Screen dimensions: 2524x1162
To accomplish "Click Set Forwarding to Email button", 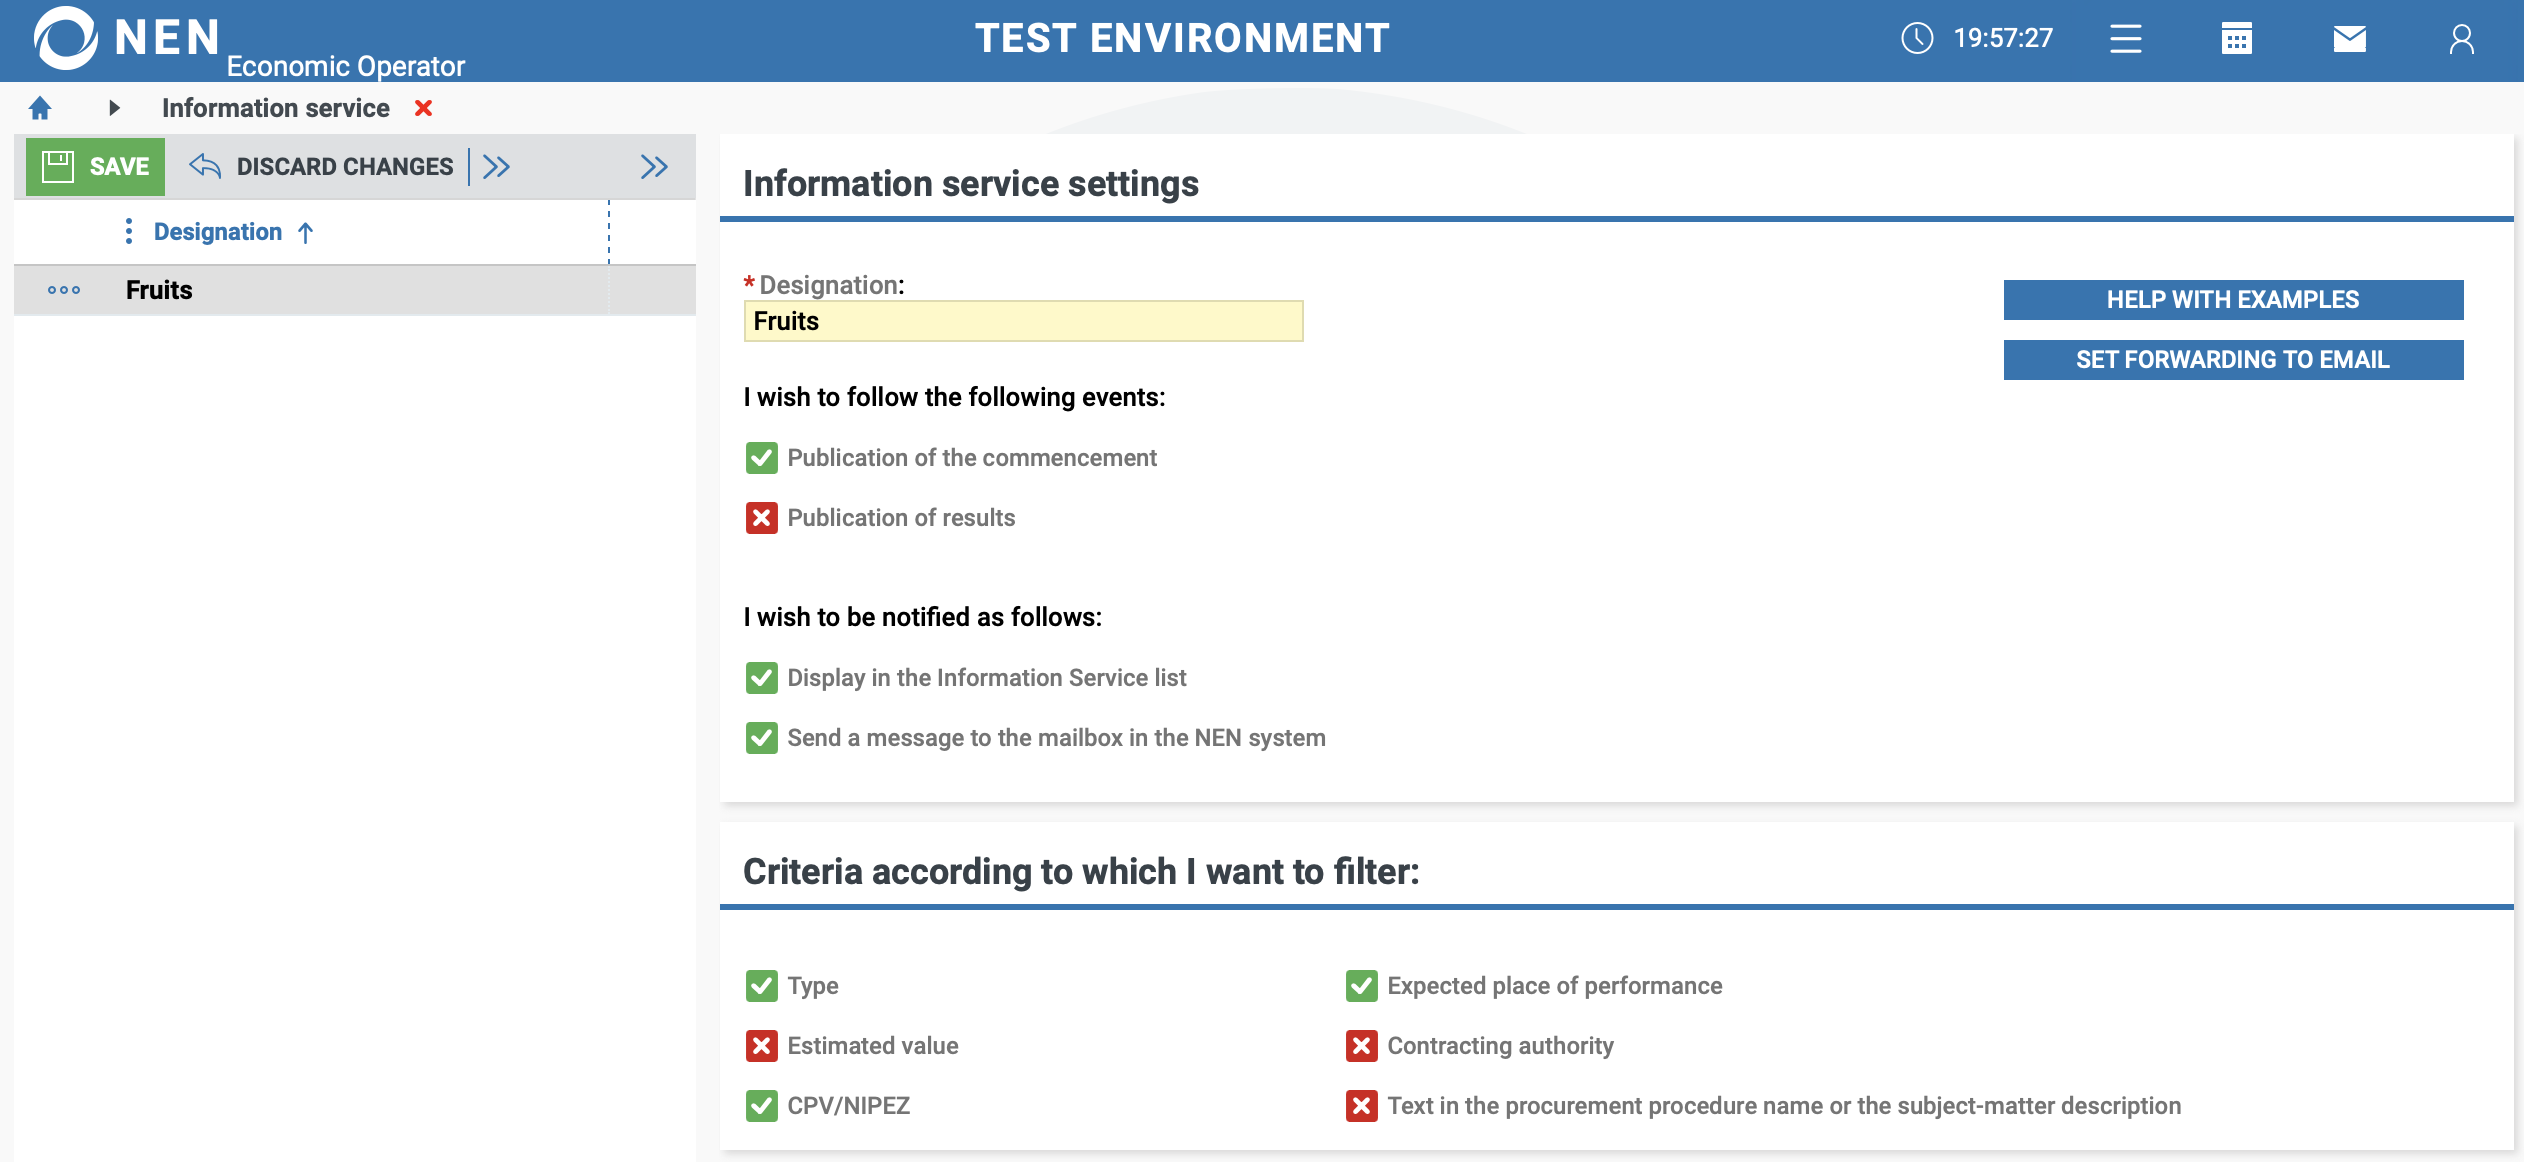I will tap(2232, 360).
